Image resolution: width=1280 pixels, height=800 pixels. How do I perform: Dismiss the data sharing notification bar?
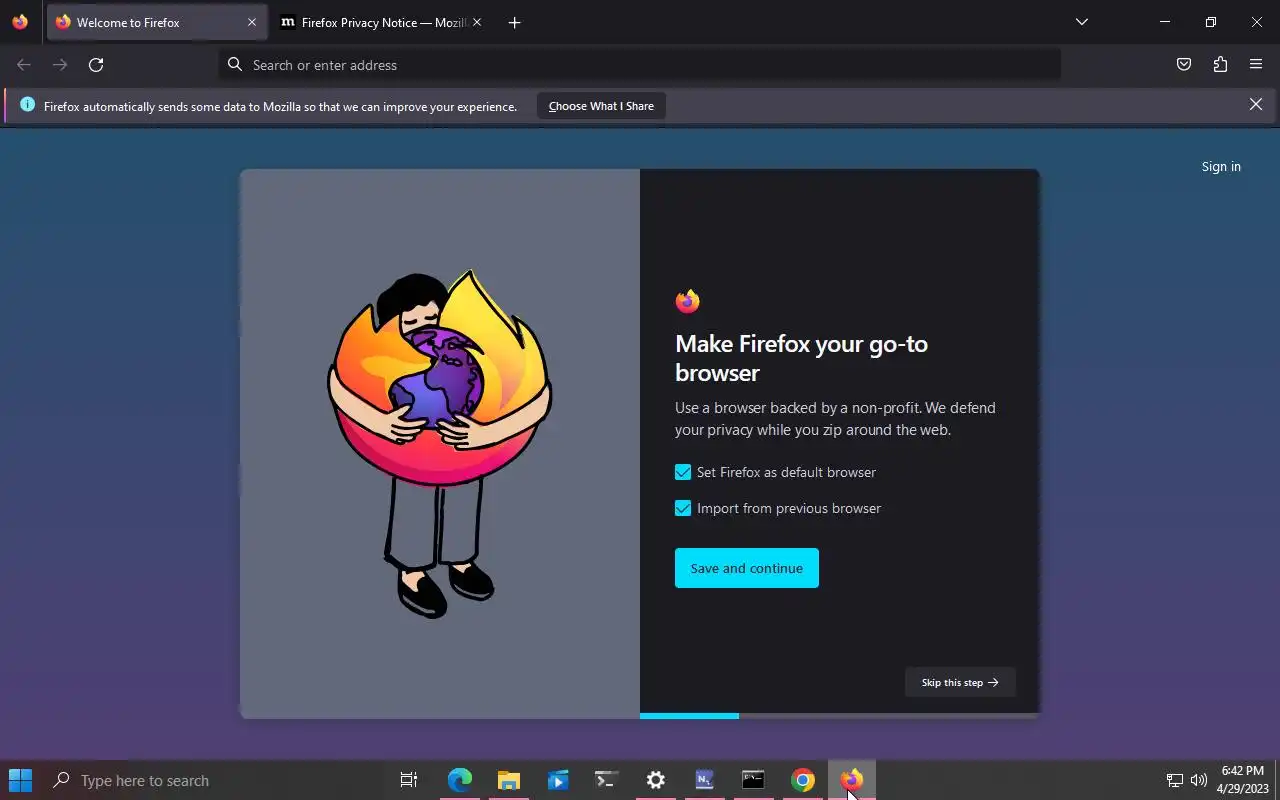point(1256,104)
